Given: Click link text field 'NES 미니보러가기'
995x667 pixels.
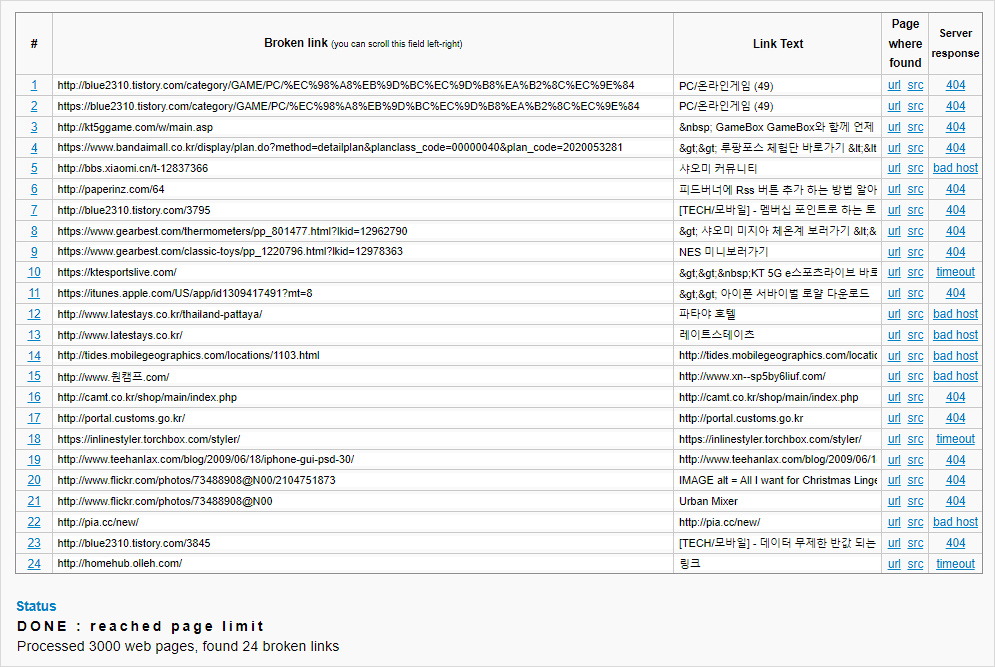Looking at the screenshot, I should pos(777,252).
